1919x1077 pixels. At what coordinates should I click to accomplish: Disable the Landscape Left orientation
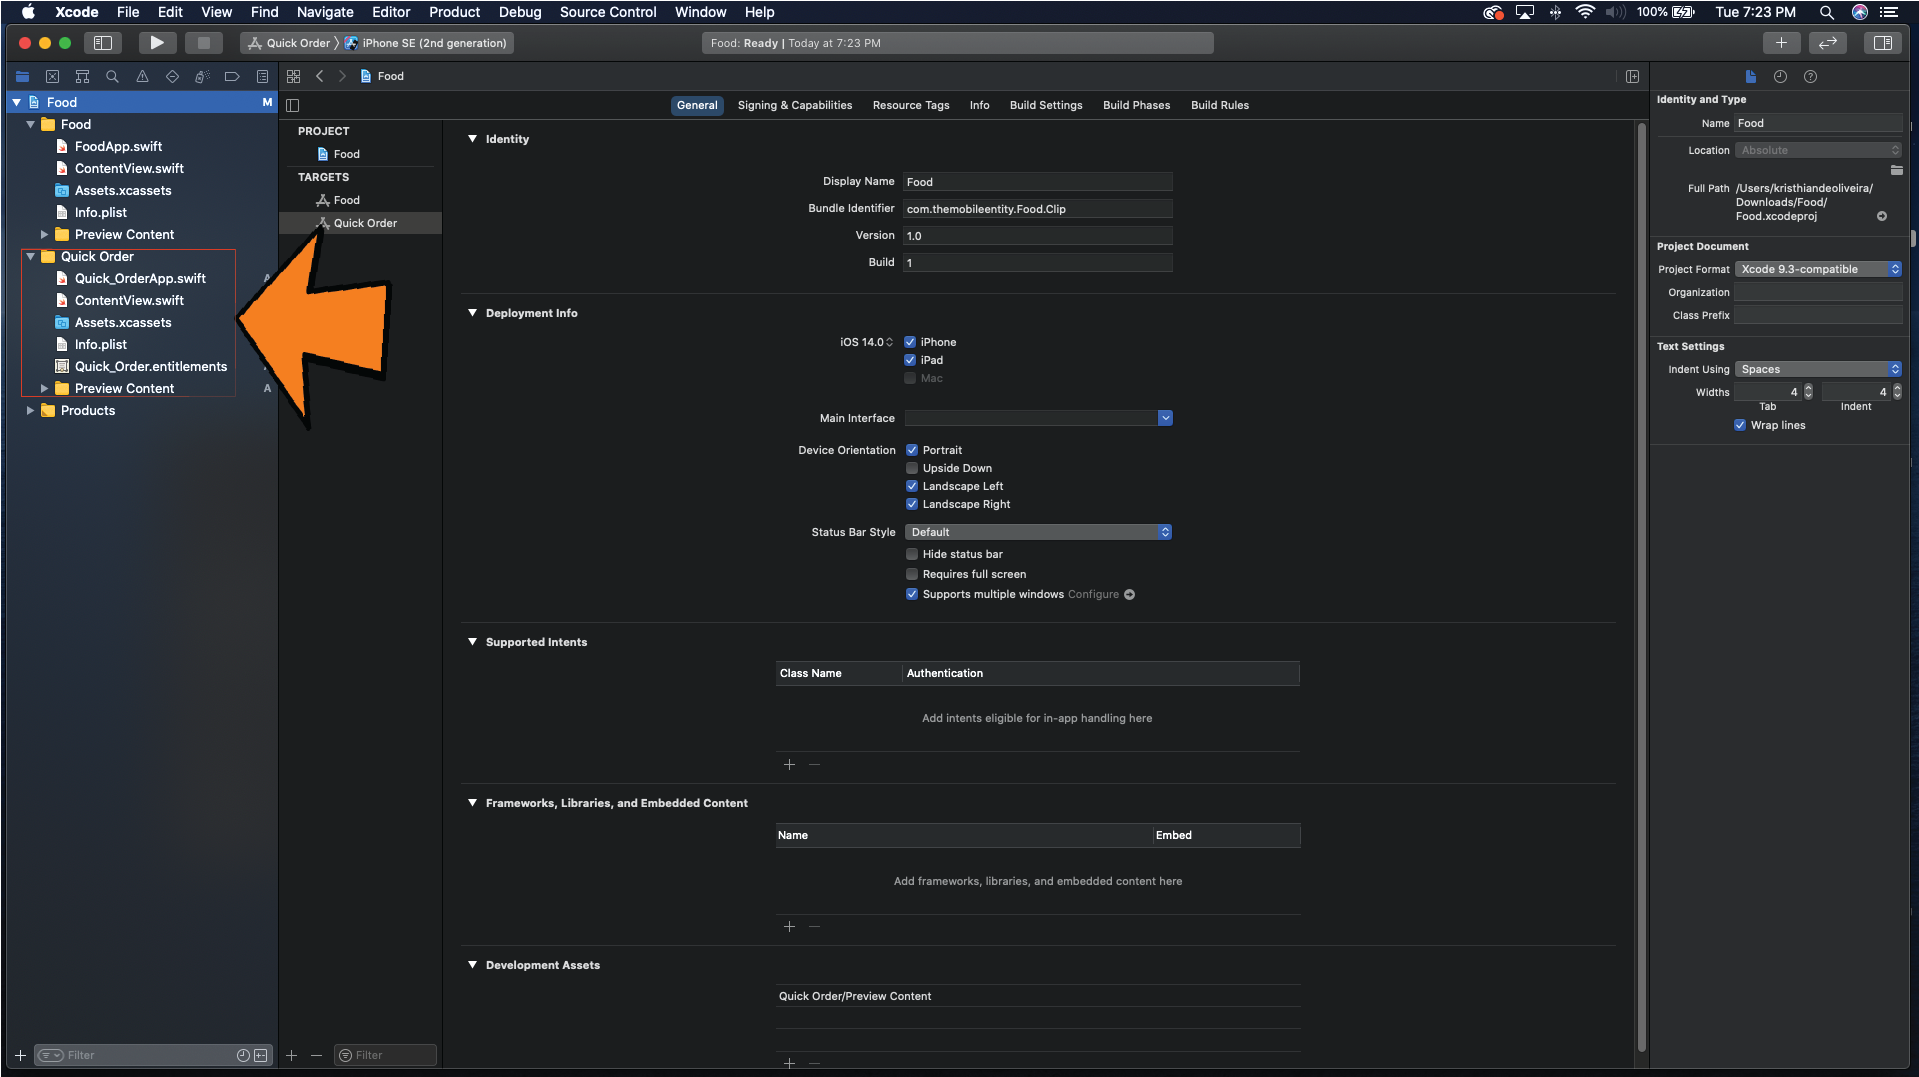pyautogui.click(x=912, y=486)
